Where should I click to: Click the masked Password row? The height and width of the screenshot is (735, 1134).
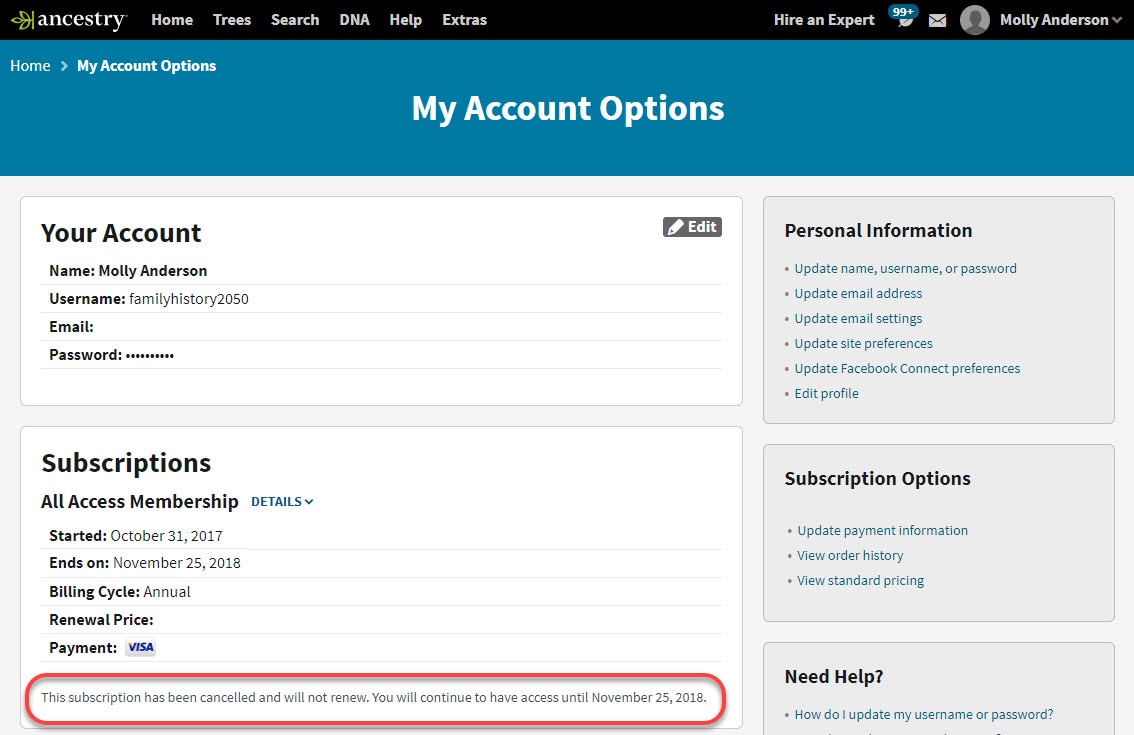click(x=382, y=355)
